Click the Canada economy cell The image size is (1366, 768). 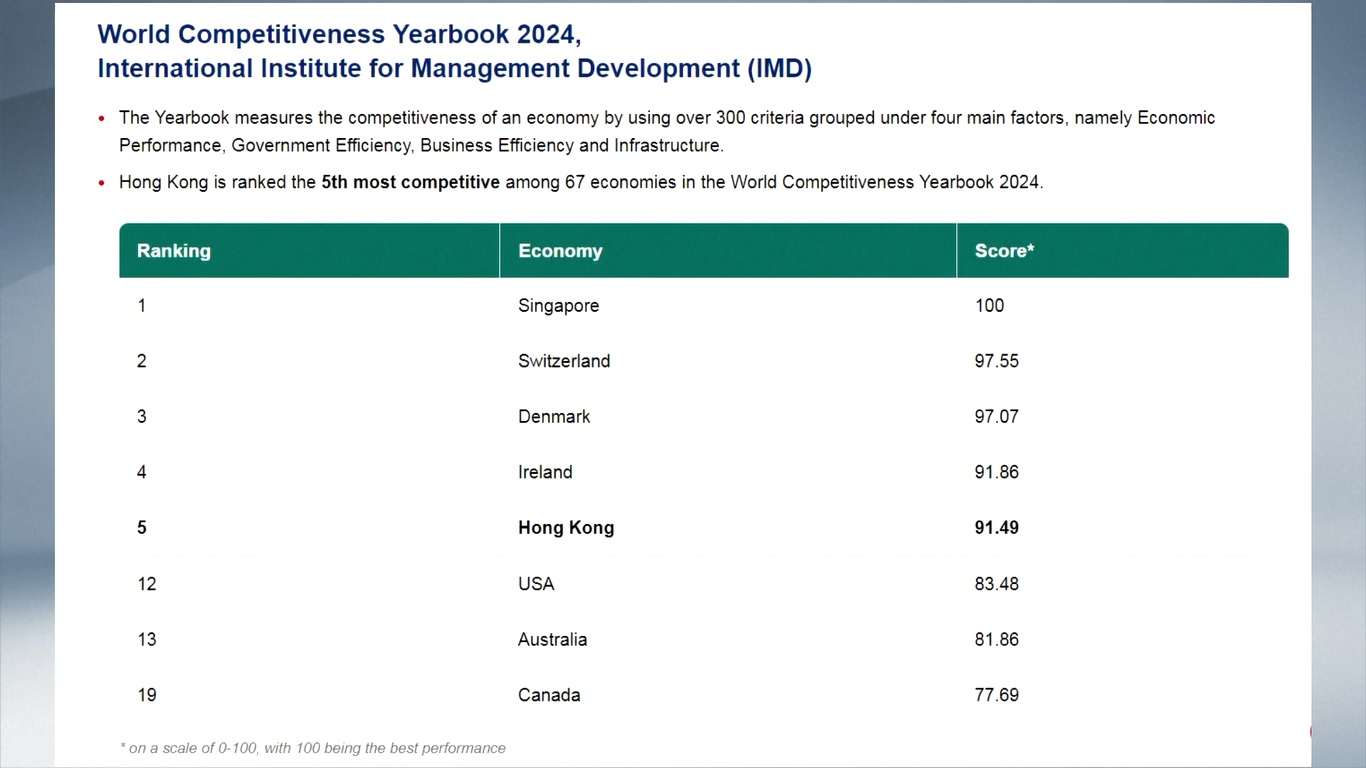[x=549, y=695]
